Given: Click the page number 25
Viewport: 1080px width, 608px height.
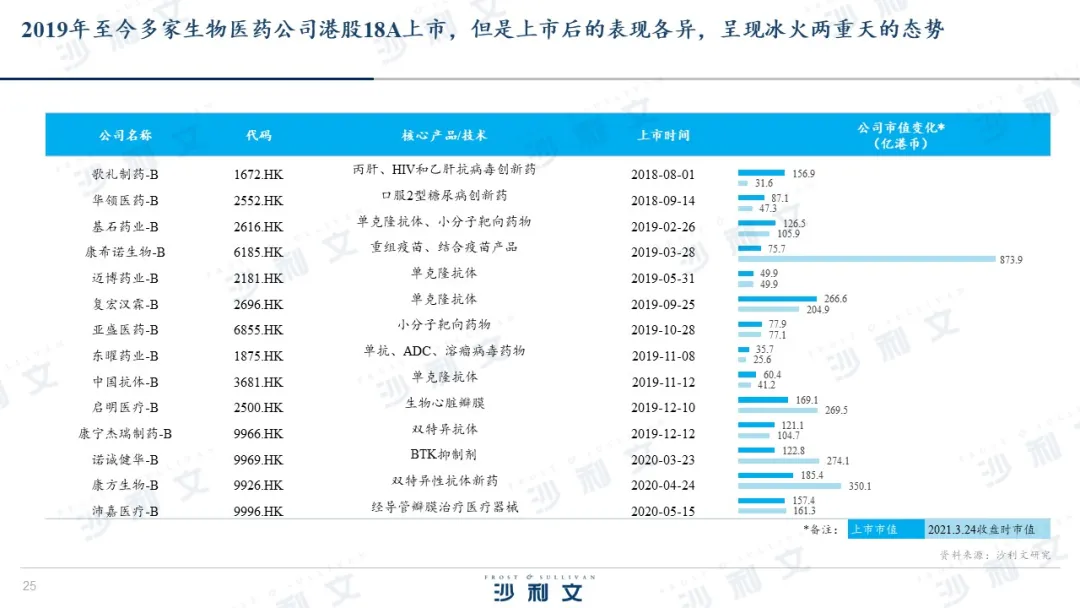Looking at the screenshot, I should 29,586.
